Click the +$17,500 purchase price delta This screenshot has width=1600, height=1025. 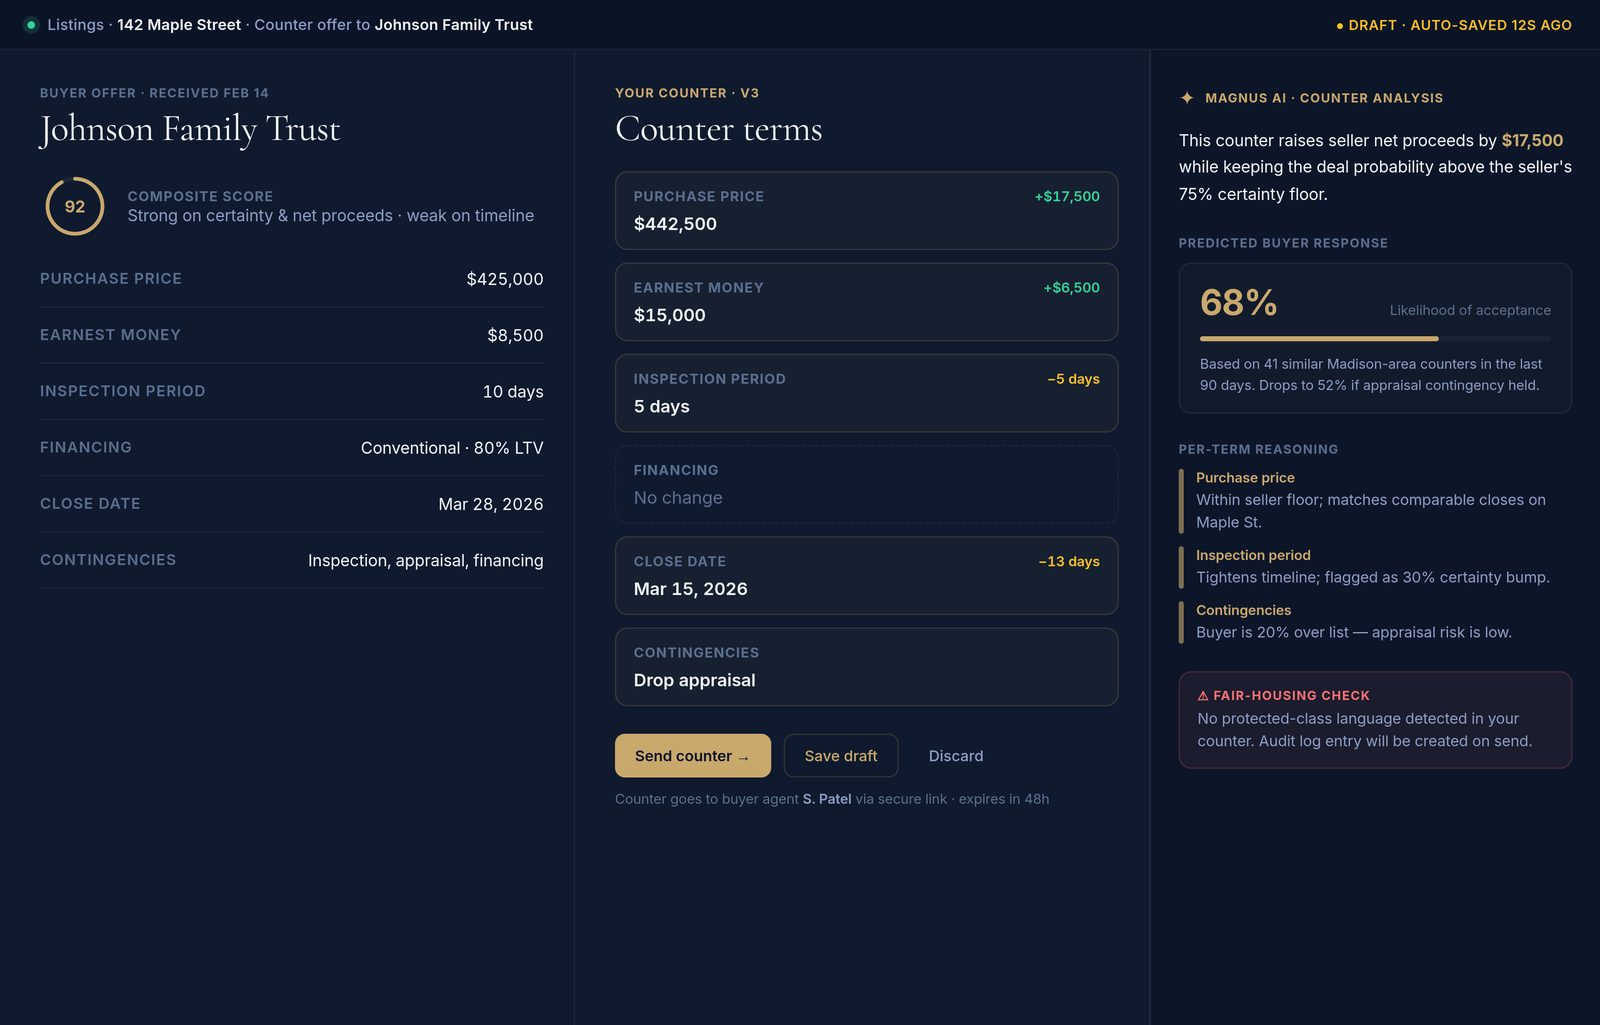click(1067, 196)
